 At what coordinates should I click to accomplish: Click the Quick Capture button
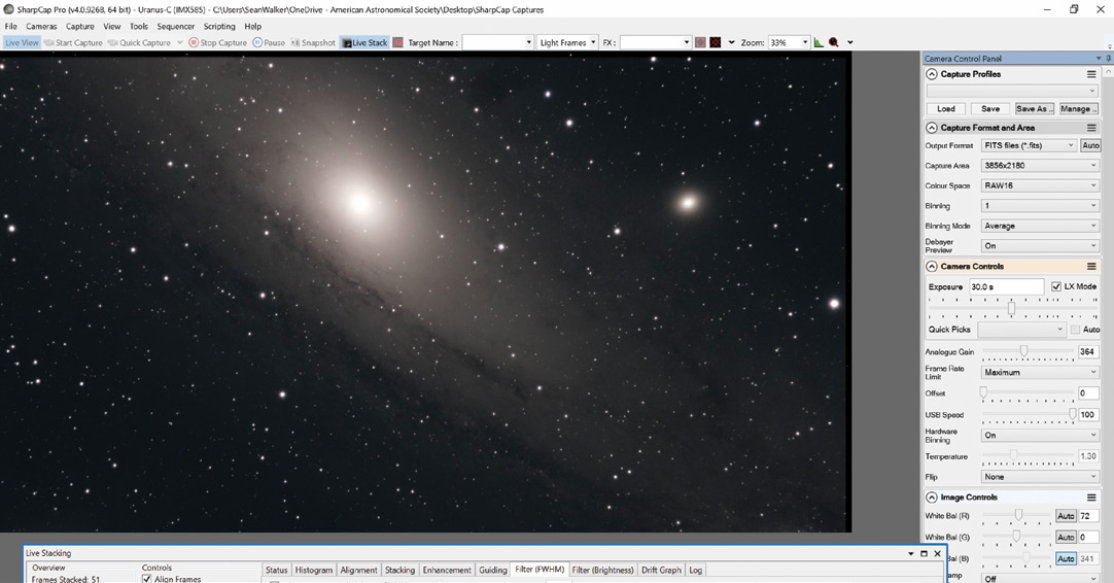[139, 43]
